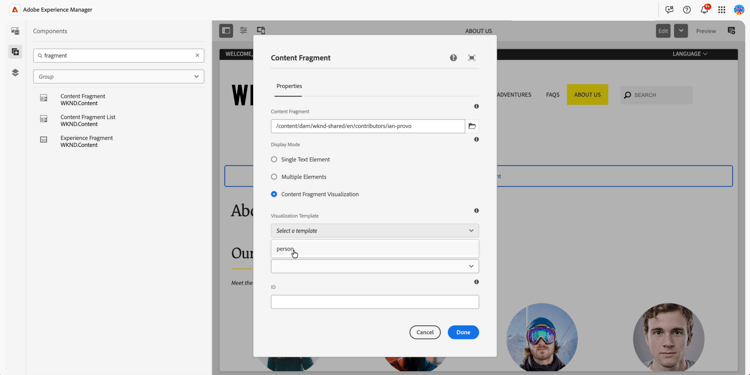Image resolution: width=750 pixels, height=375 pixels.
Task: Click the WKND page SEARCH field
Action: click(657, 95)
